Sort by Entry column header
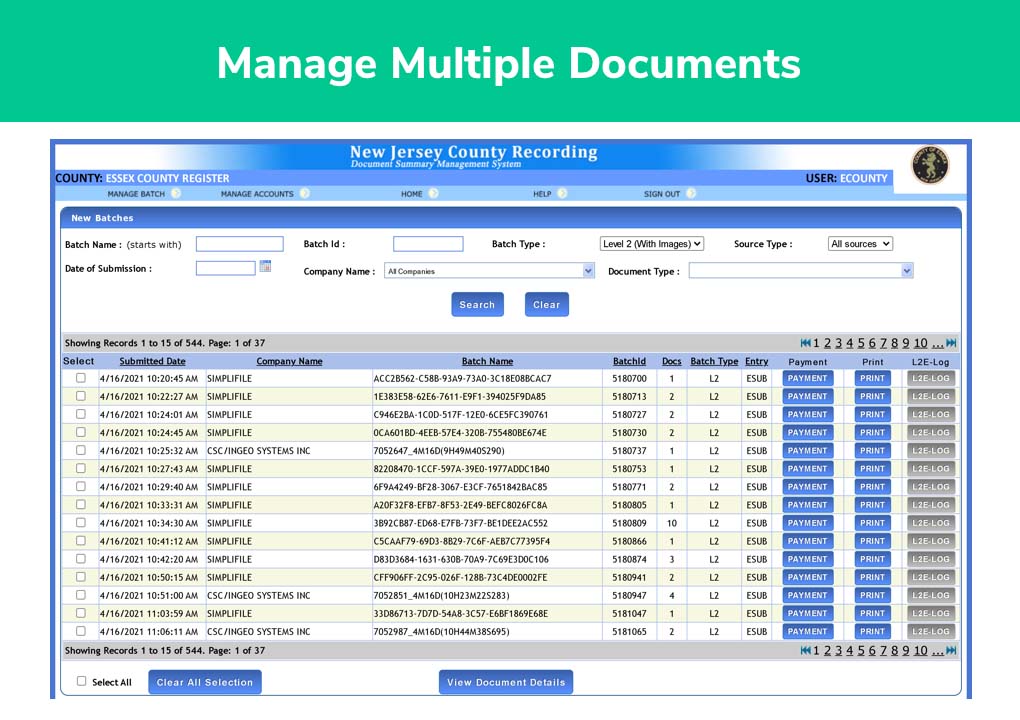1020x720 pixels. (x=757, y=361)
